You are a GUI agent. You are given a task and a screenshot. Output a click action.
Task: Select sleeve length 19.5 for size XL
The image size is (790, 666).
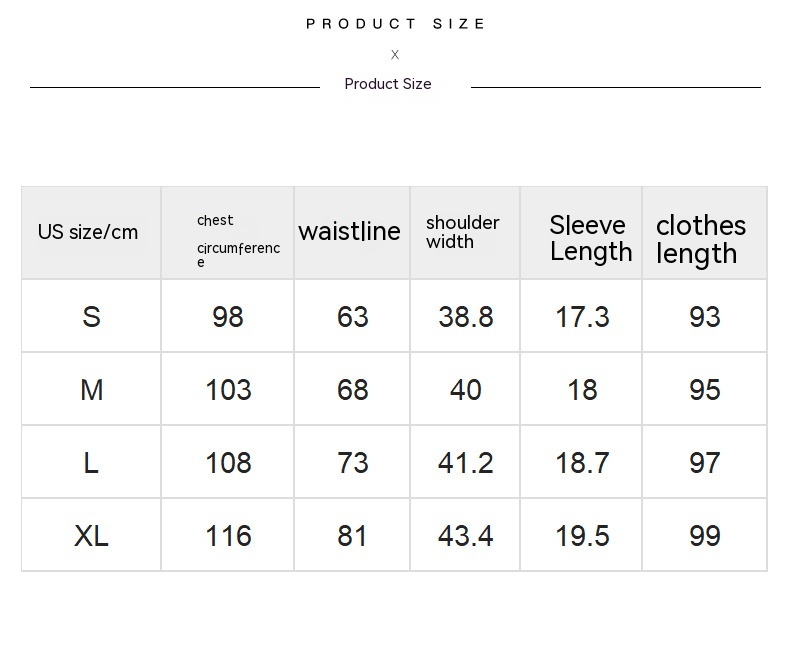[582, 536]
